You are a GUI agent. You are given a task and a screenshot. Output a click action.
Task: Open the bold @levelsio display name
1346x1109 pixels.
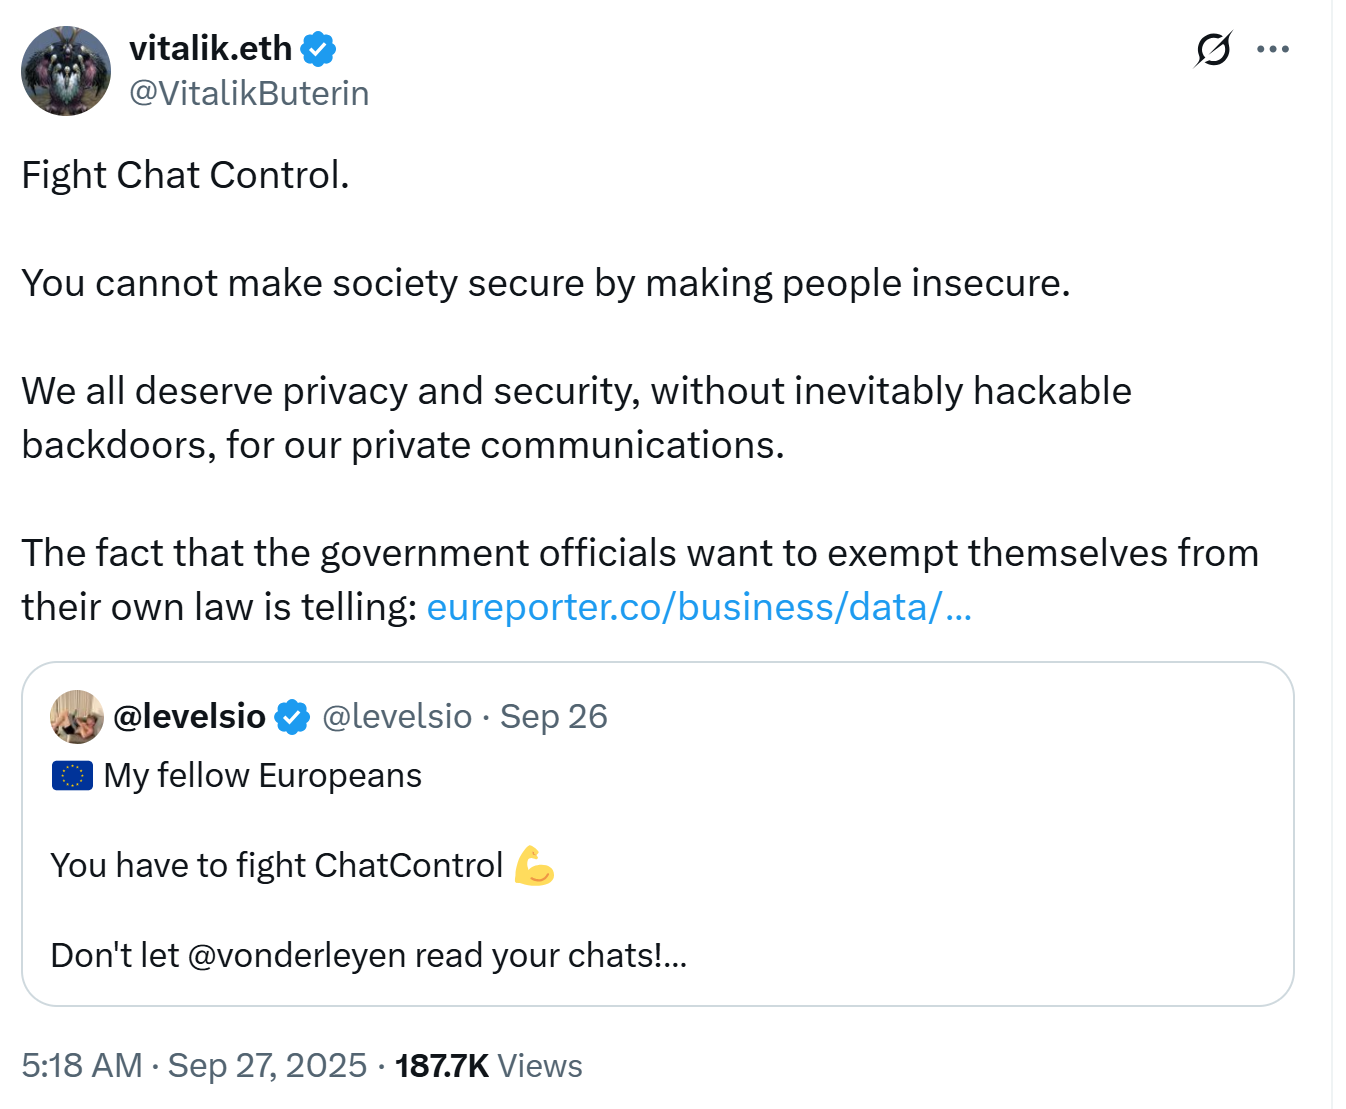[190, 717]
